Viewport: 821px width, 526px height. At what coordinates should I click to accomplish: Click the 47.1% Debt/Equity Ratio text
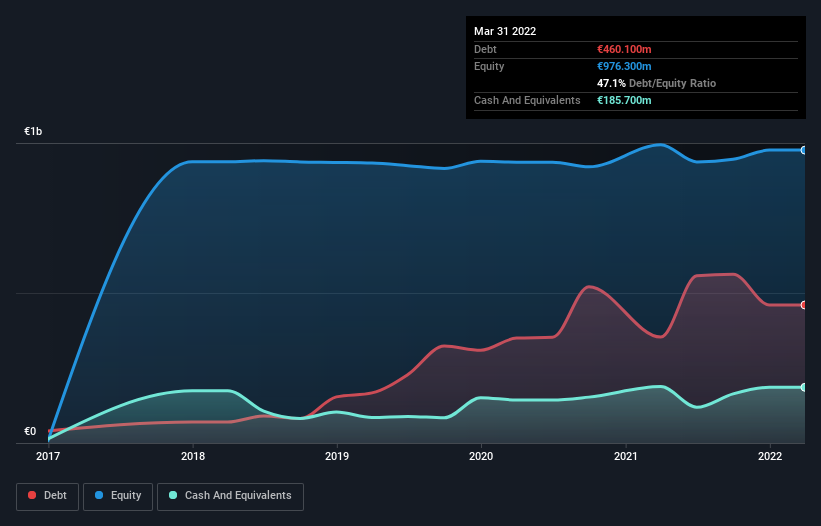pyautogui.click(x=656, y=83)
